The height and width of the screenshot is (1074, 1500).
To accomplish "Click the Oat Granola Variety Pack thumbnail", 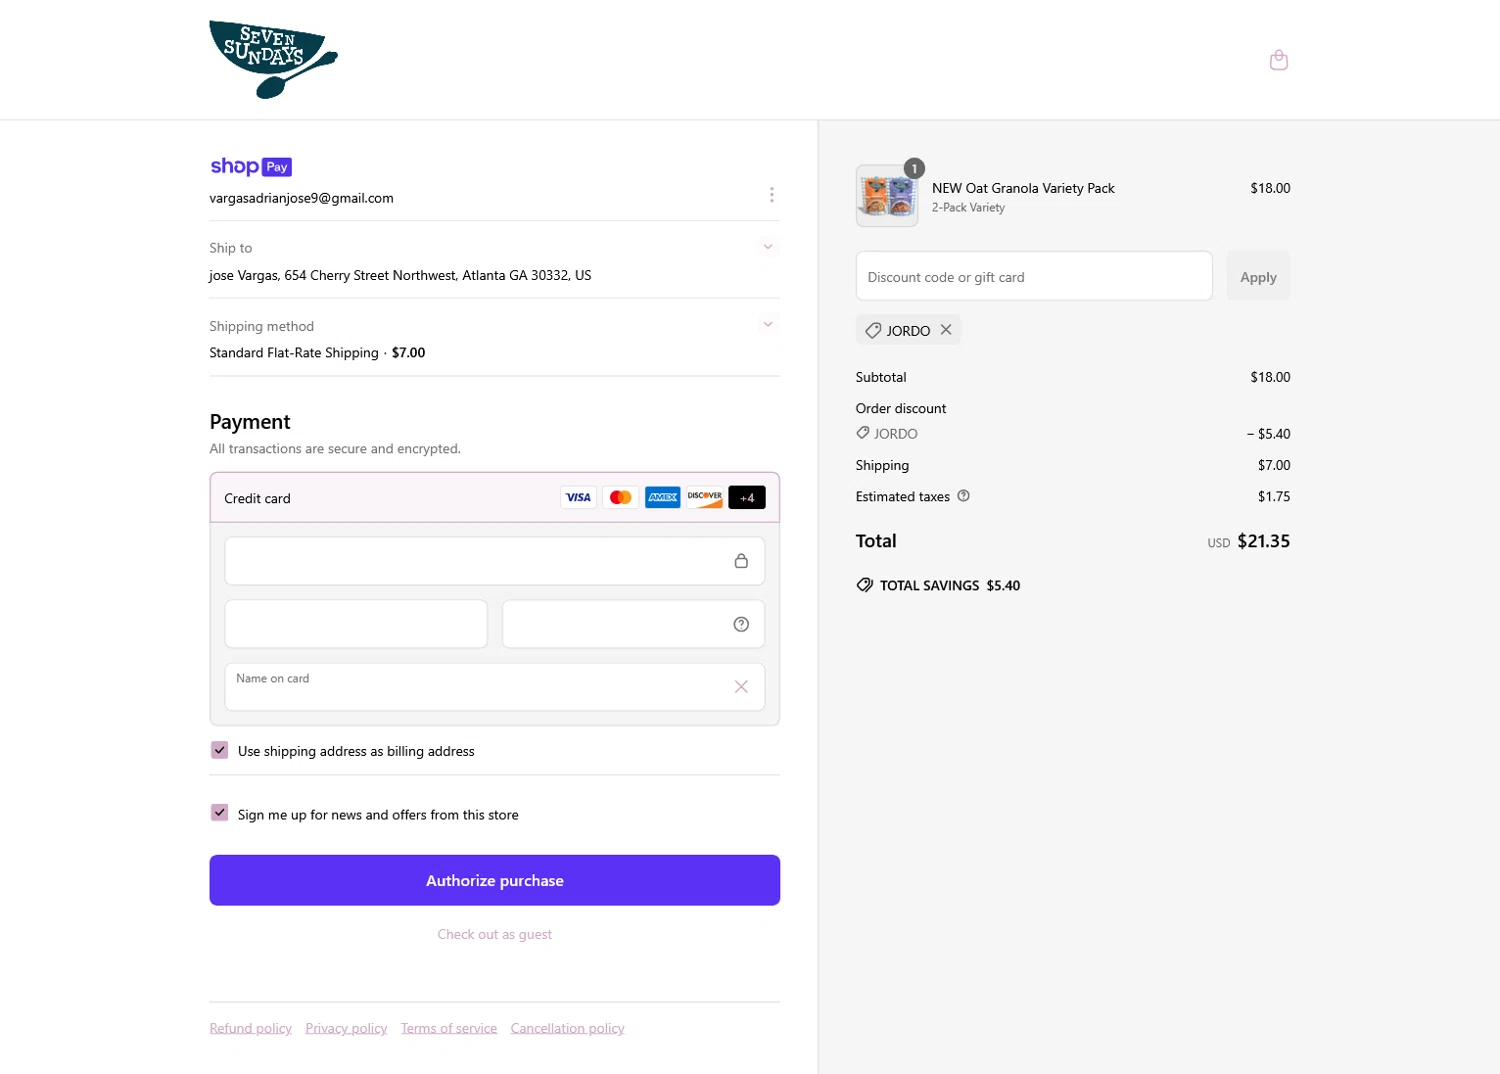I will click(887, 195).
